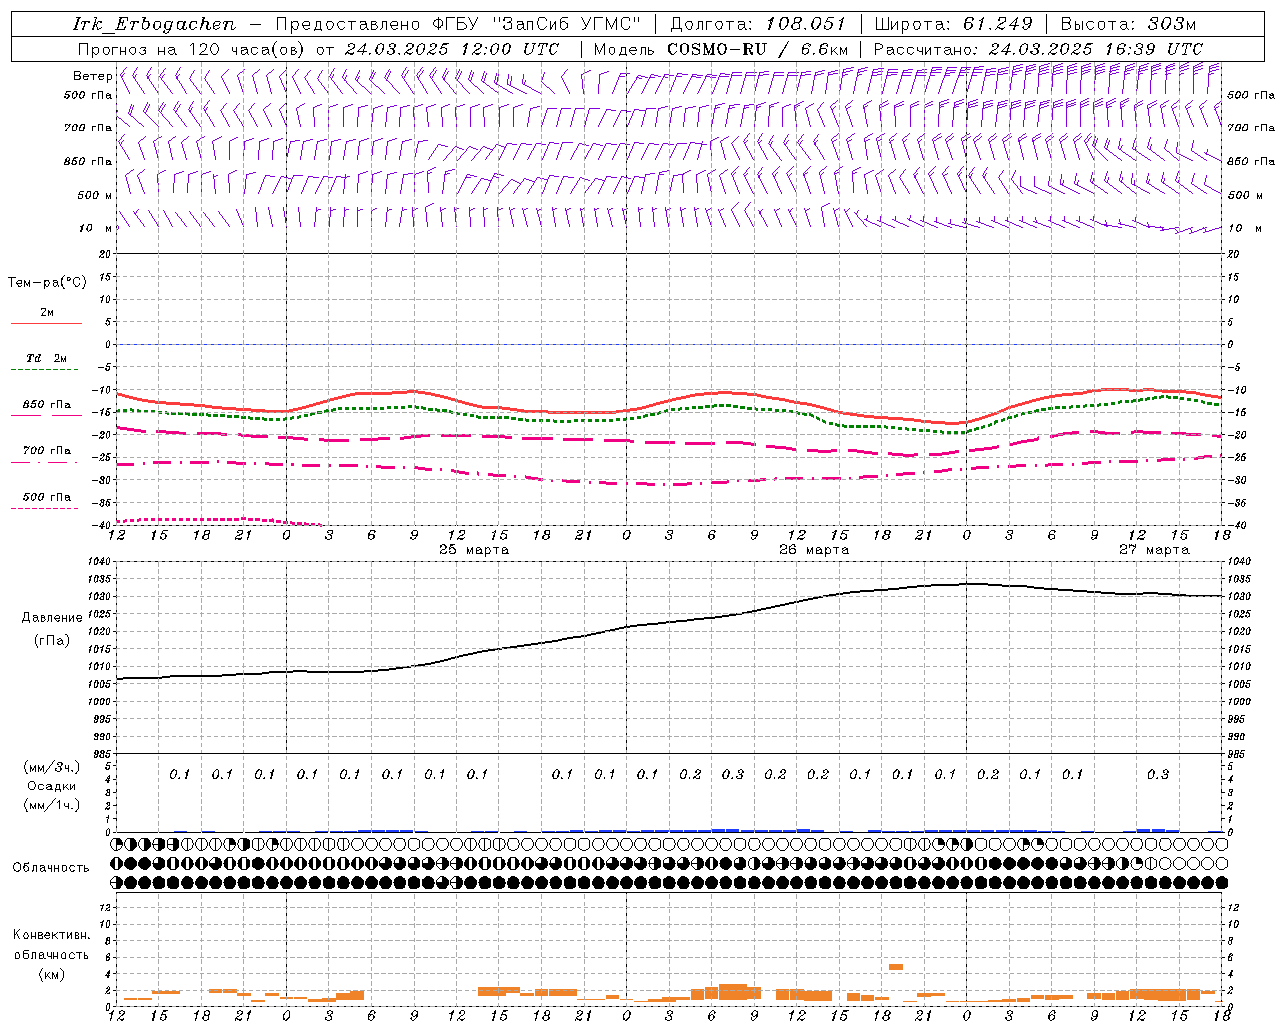Click the 0.3 precipitation value on 27 марта
This screenshot has height=1024, width=1280.
1158,774
